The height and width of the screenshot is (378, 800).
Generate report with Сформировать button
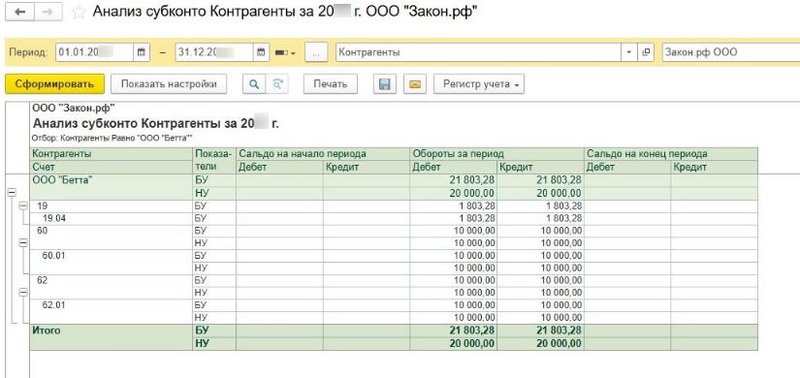(55, 84)
